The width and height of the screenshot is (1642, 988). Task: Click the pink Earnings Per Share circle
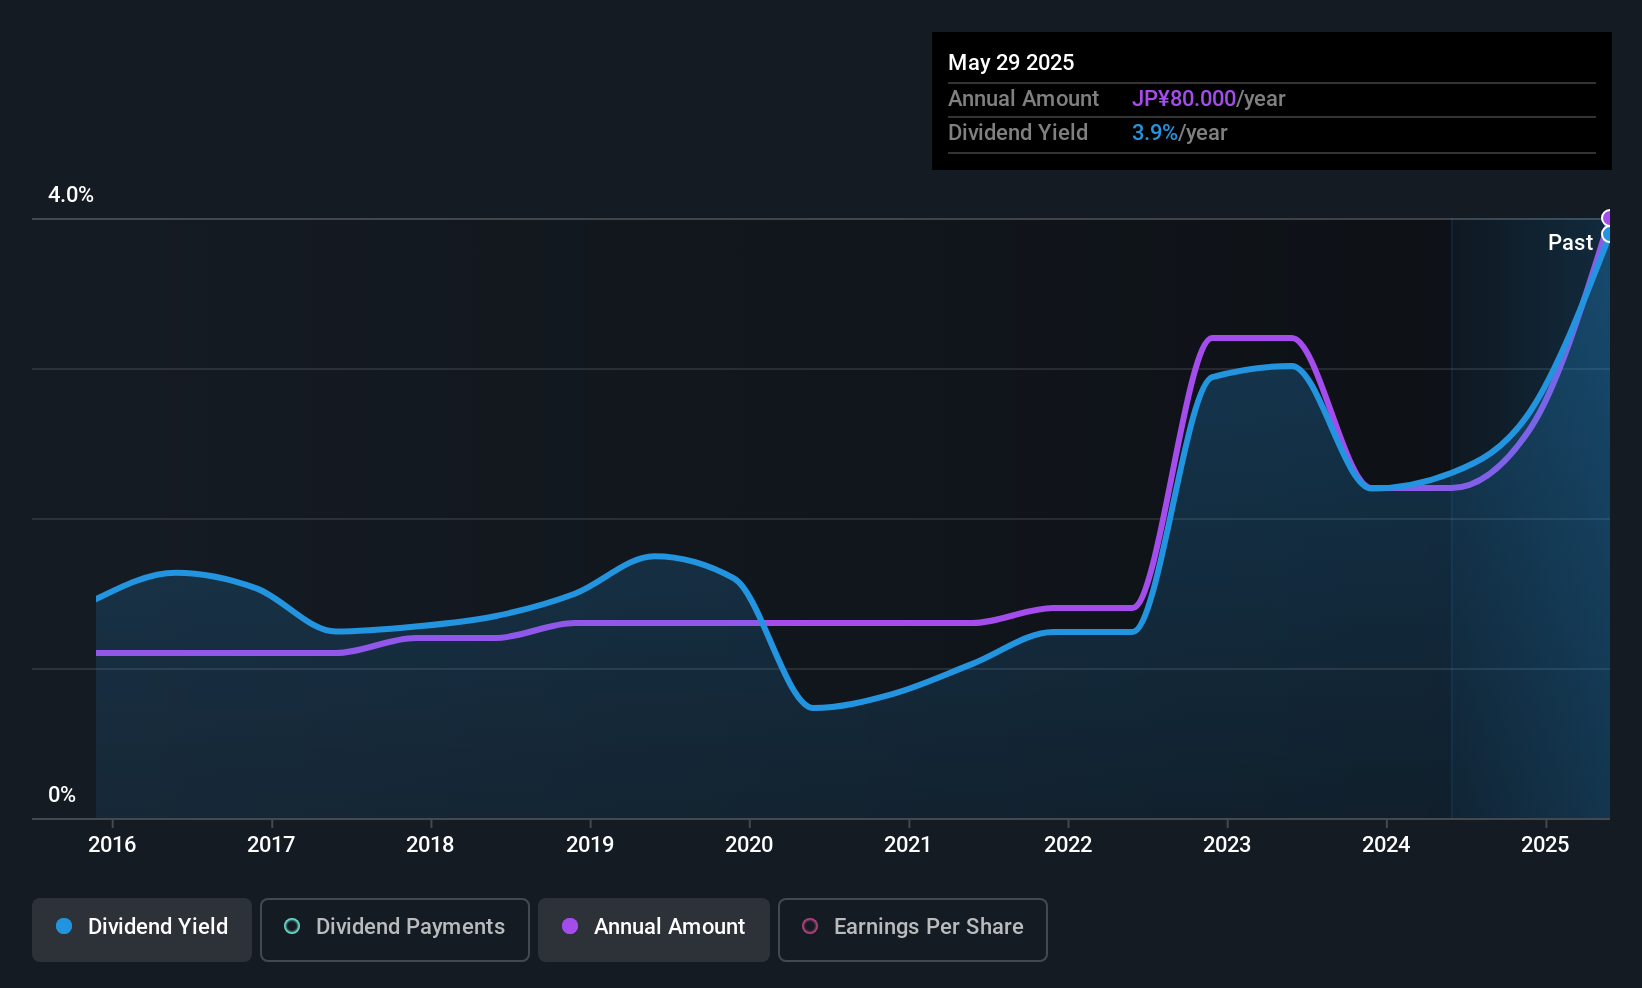[810, 926]
